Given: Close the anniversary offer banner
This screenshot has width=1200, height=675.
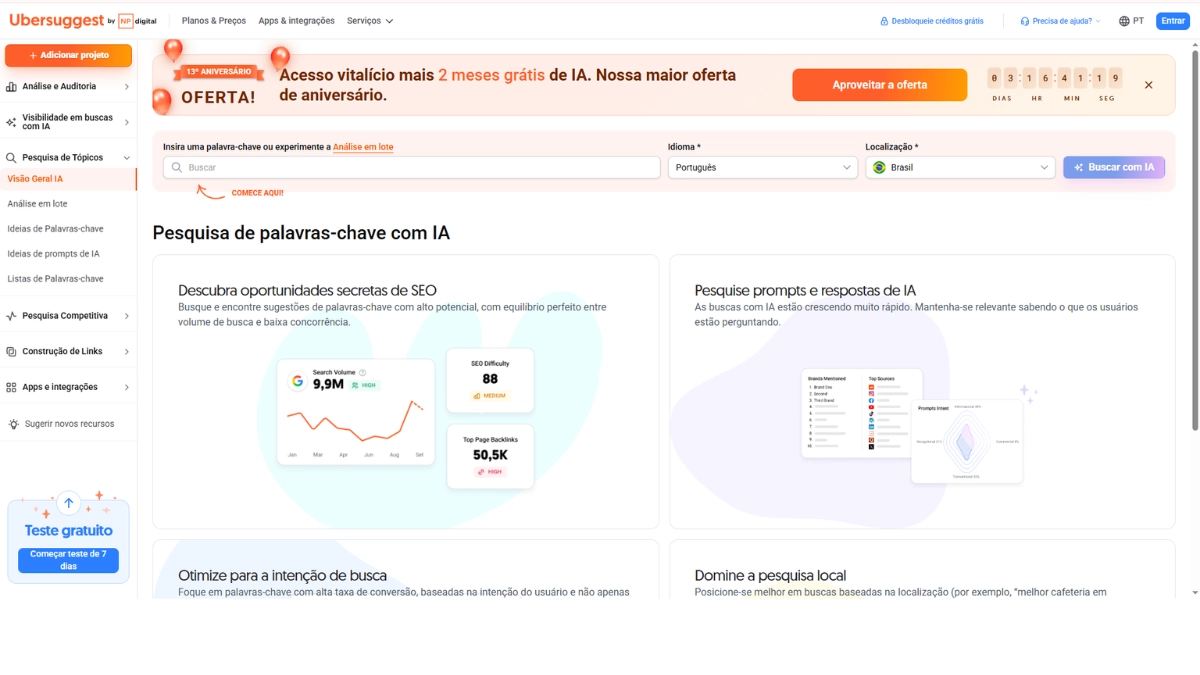Looking at the screenshot, I should (x=1149, y=85).
